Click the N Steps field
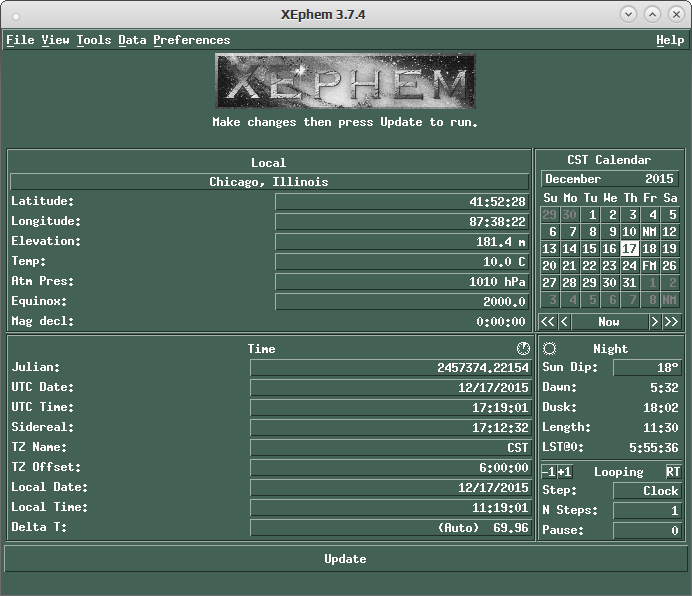Viewport: 692px width, 596px height. pos(647,510)
